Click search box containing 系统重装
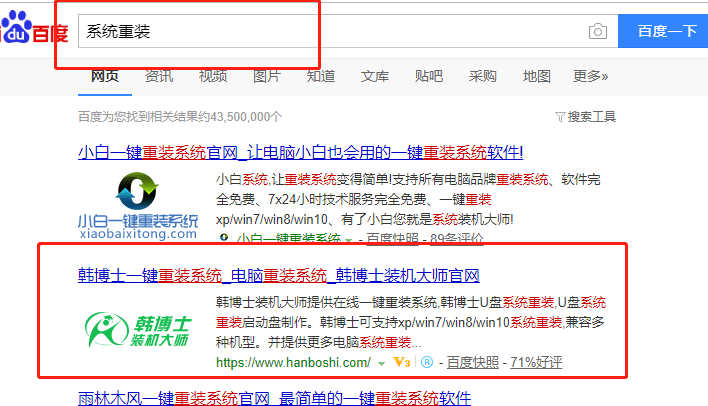Image resolution: width=708 pixels, height=406 pixels. click(348, 31)
